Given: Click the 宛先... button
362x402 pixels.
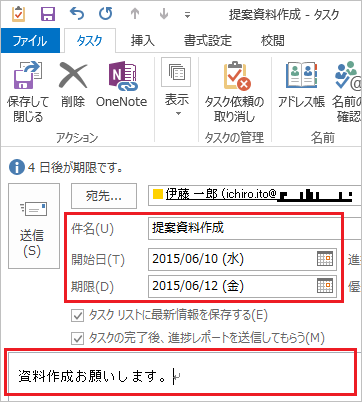Looking at the screenshot, I should coord(104,196).
